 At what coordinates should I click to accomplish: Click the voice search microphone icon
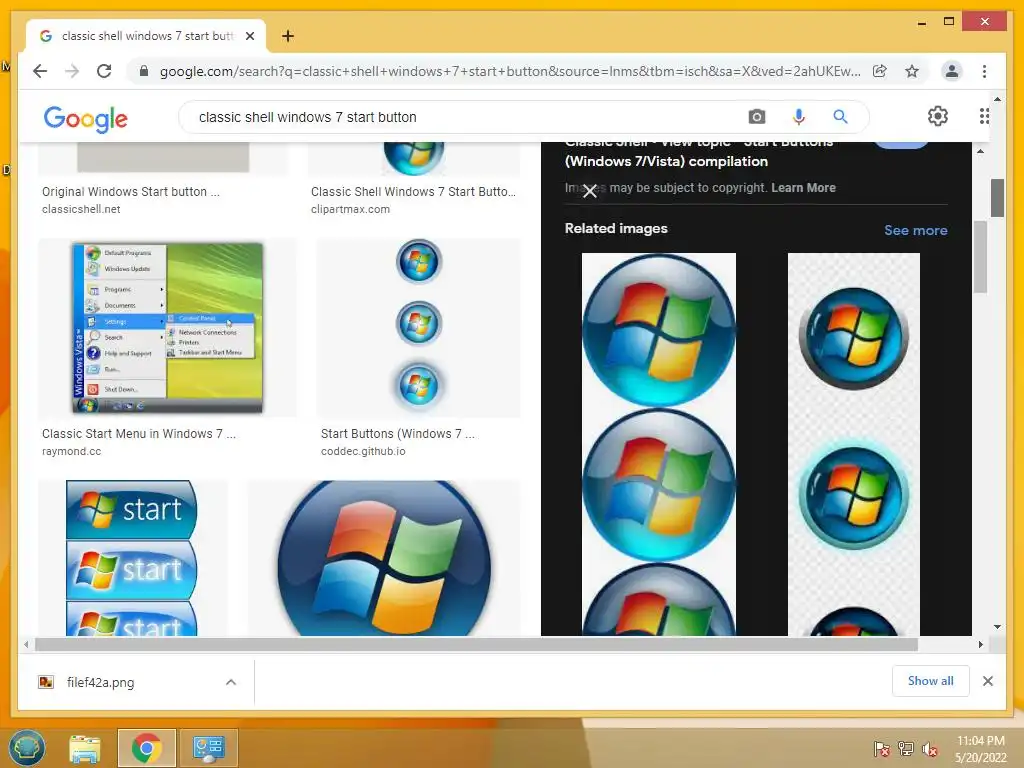pyautogui.click(x=798, y=117)
